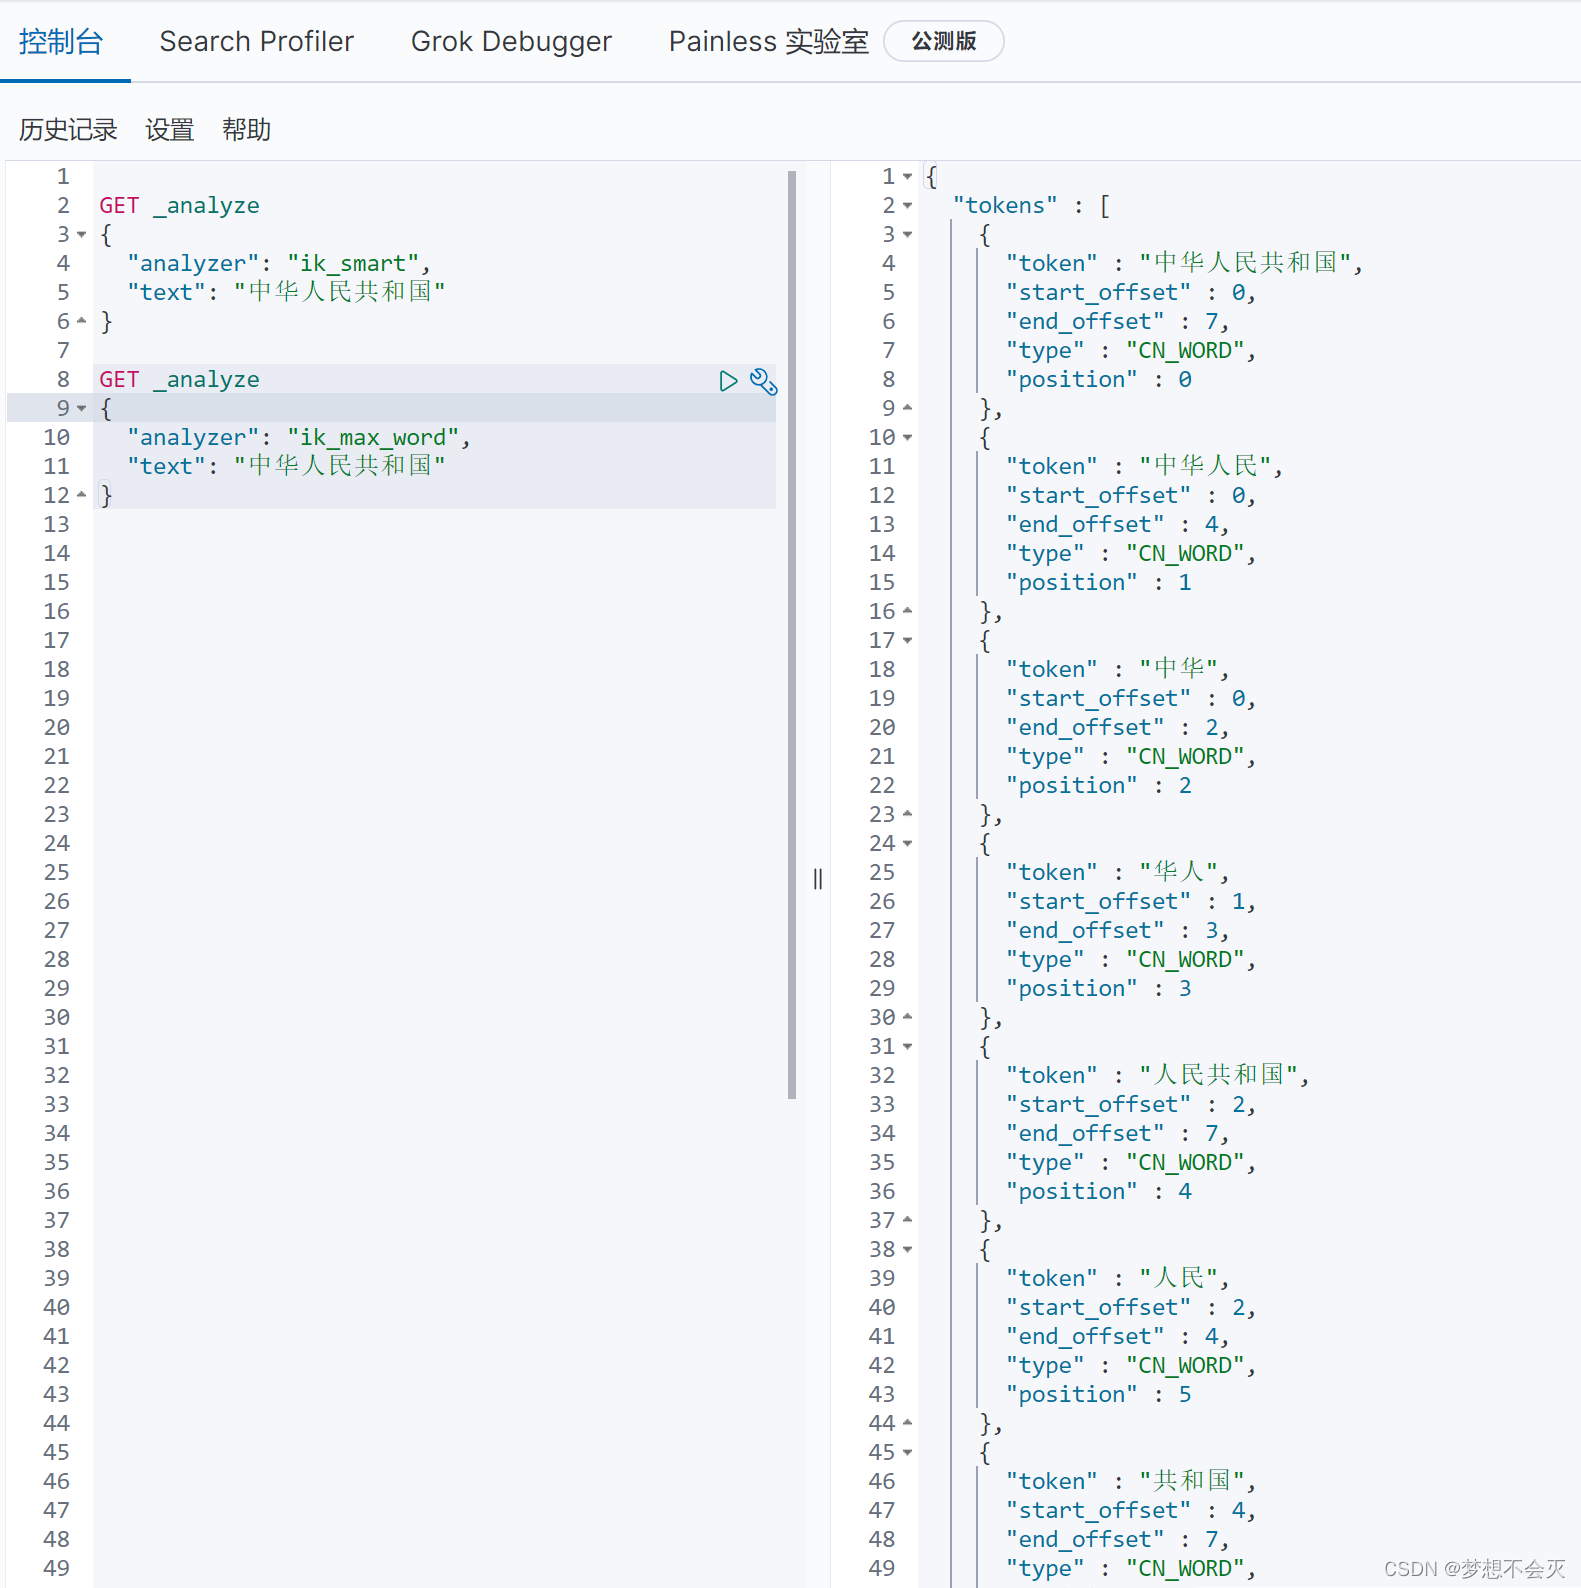Click the "ik_max_word" analyzer value
The image size is (1581, 1588).
pyautogui.click(x=373, y=438)
